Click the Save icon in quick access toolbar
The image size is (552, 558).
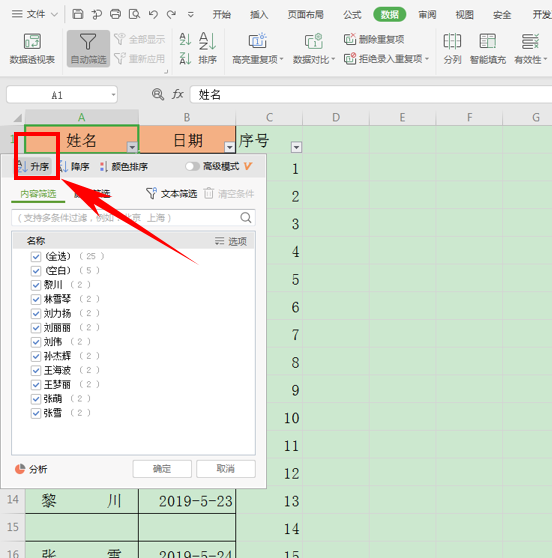click(x=78, y=14)
